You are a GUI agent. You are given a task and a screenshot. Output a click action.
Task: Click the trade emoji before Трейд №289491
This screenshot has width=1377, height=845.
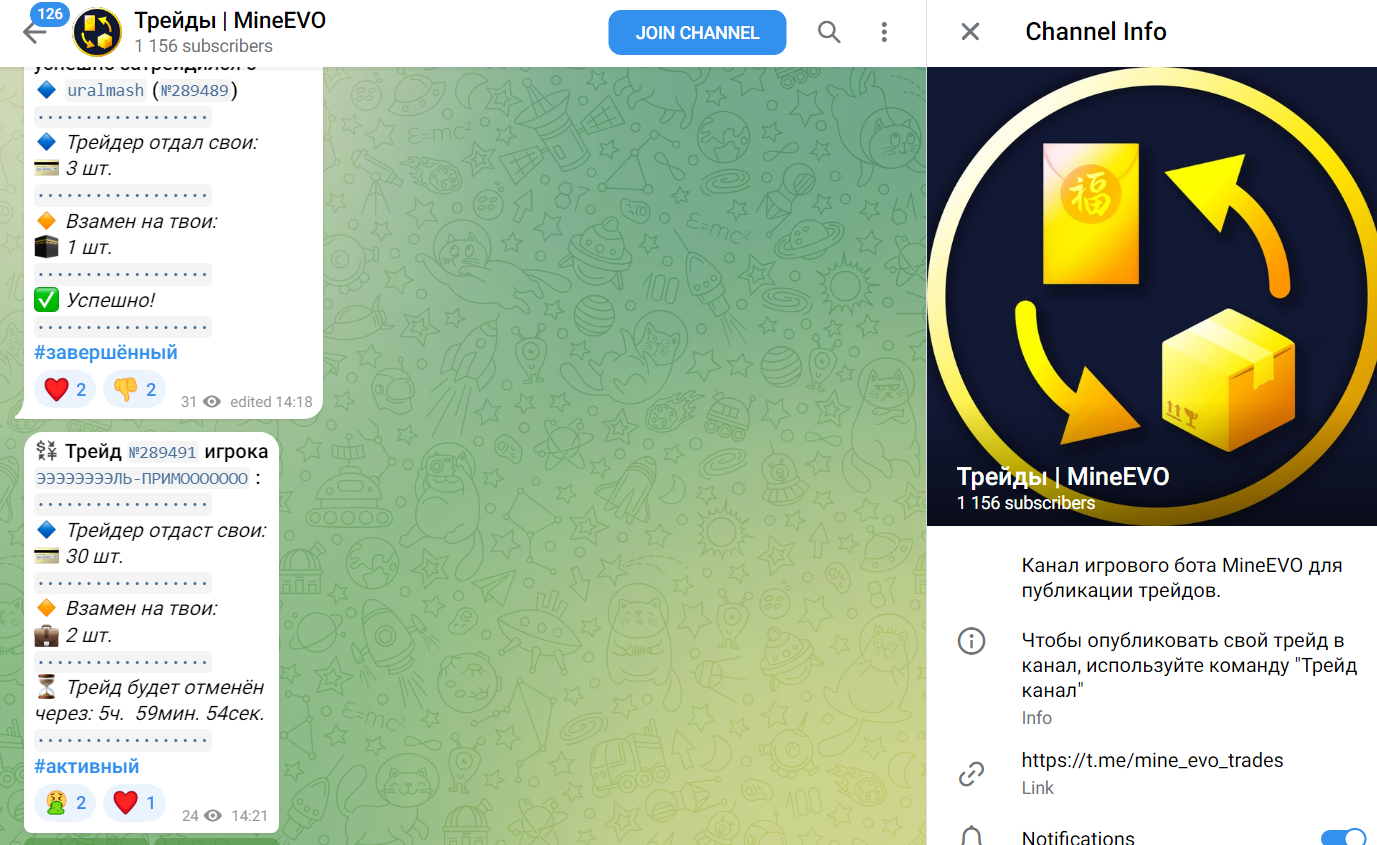(46, 451)
